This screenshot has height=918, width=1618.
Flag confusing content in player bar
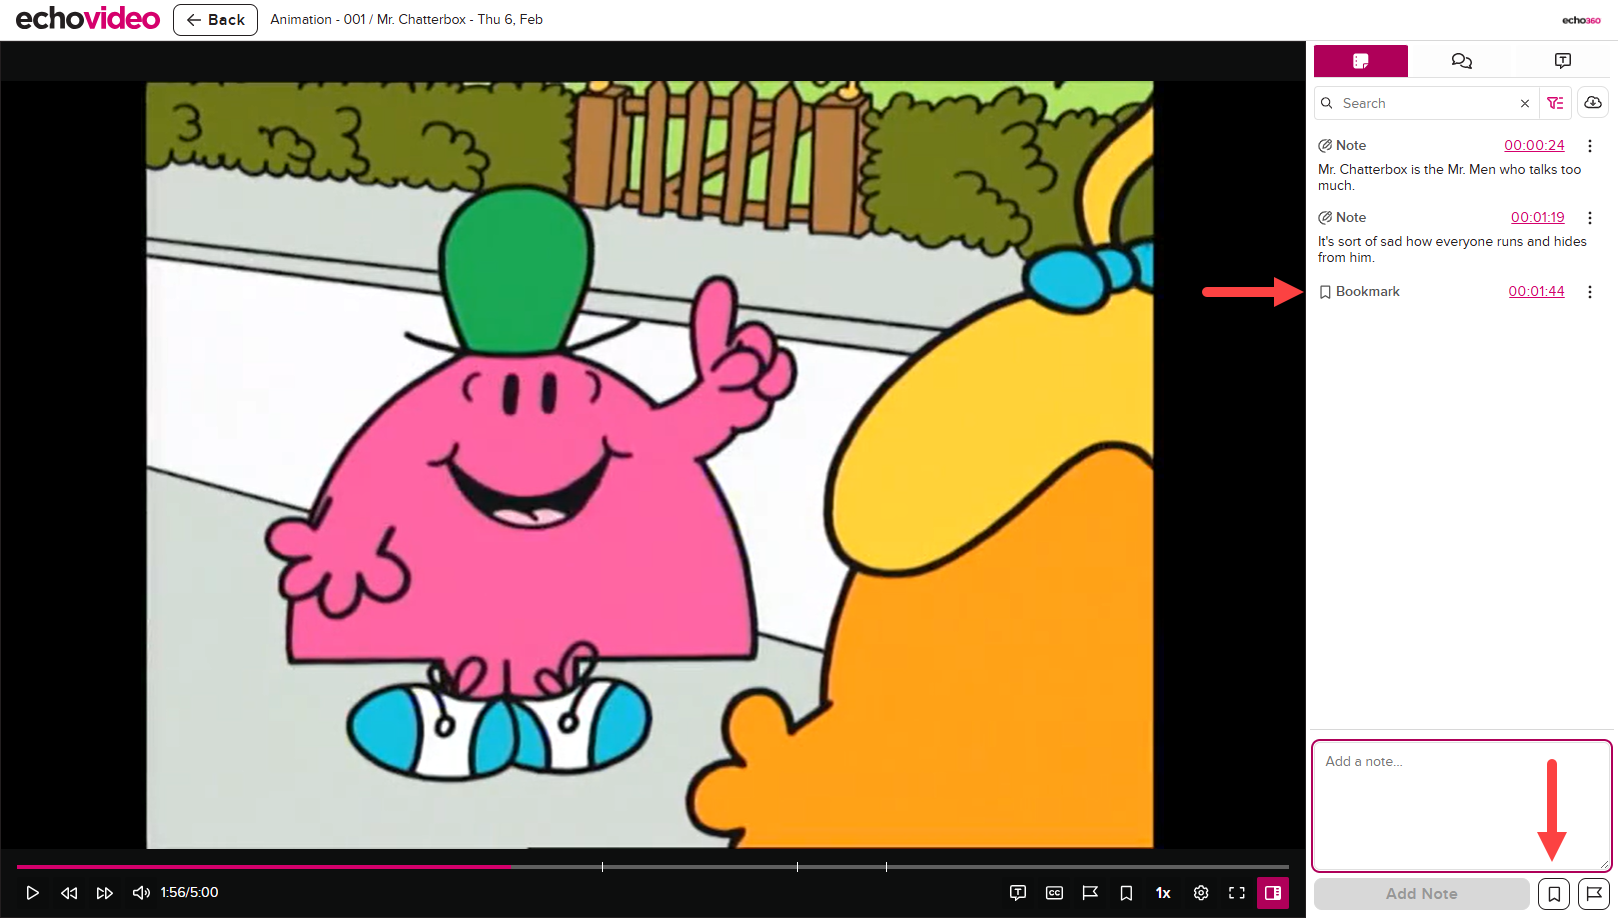click(1090, 893)
